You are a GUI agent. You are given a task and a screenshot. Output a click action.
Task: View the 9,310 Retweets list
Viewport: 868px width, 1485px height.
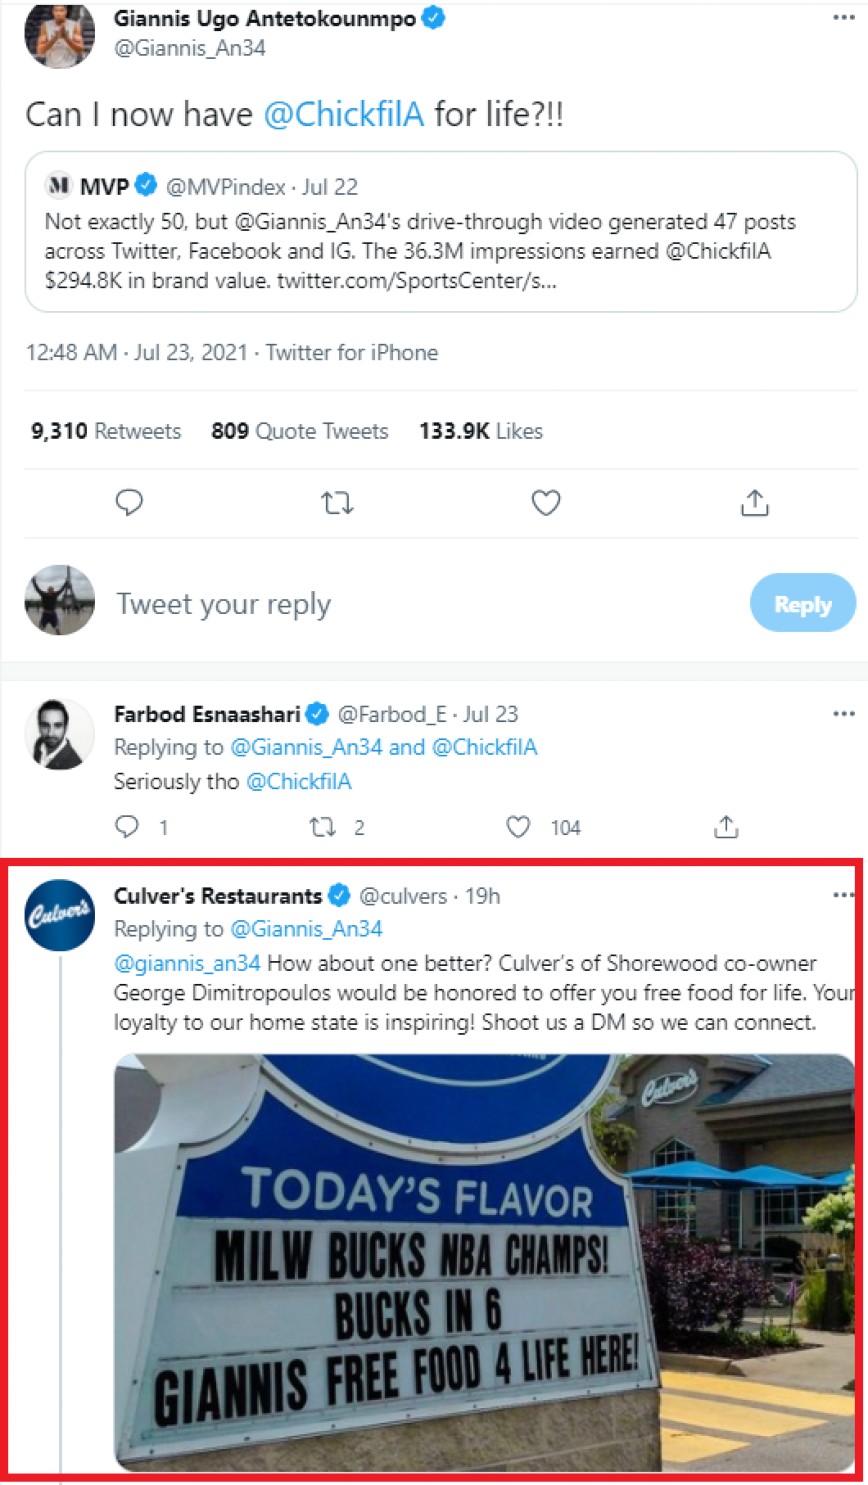(106, 431)
